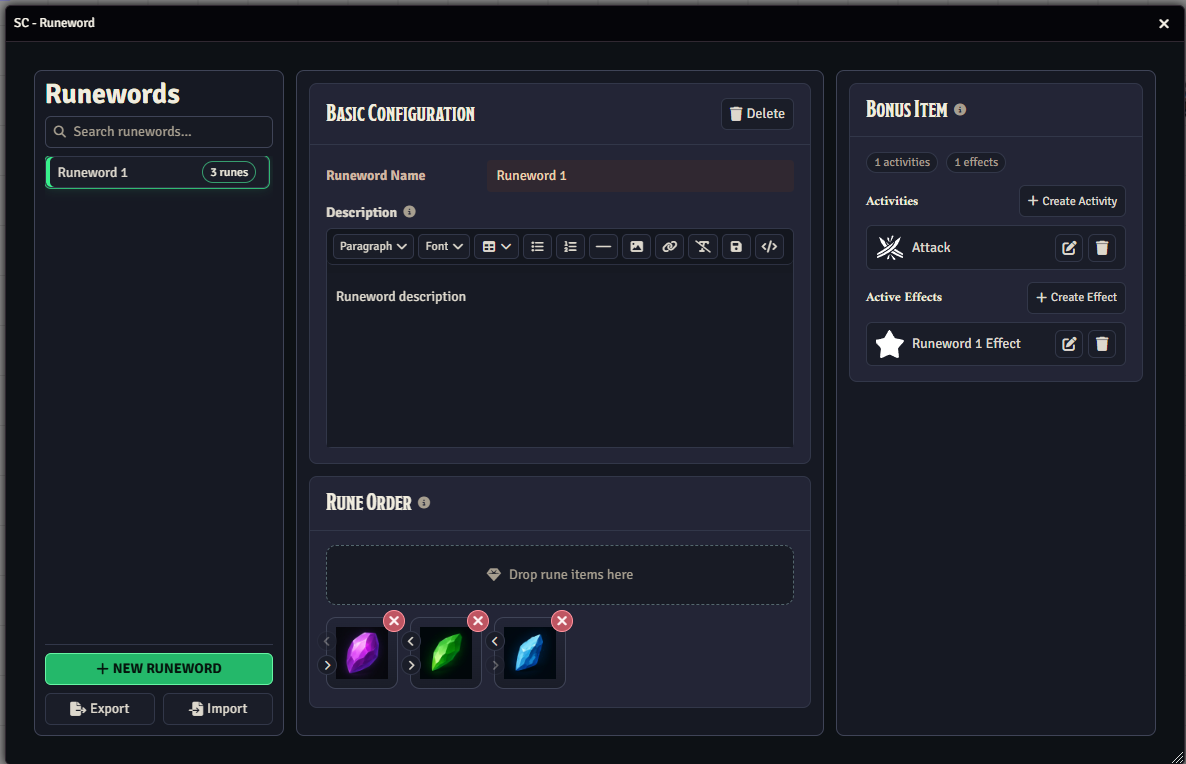Select the purple rune thumbnail

click(x=362, y=653)
